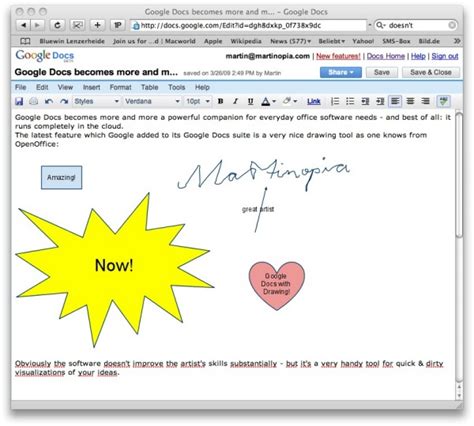Click the document title text
474x426 pixels.
point(96,72)
